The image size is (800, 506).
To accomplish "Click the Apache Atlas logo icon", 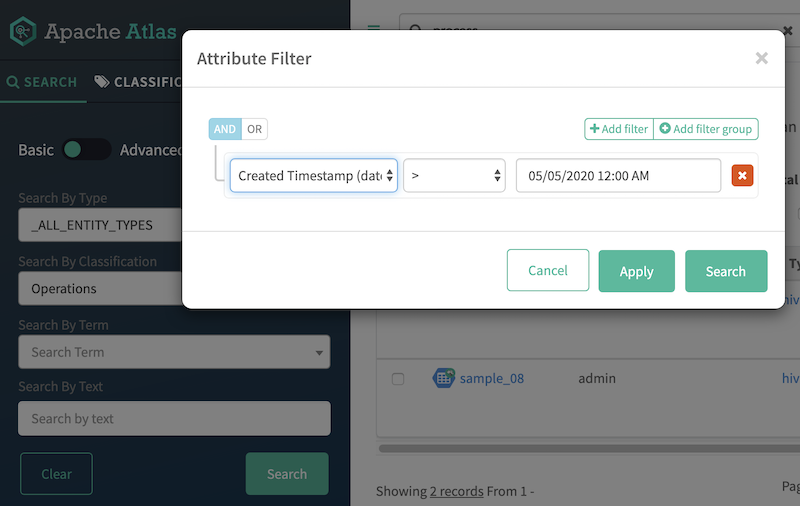I will [x=23, y=32].
